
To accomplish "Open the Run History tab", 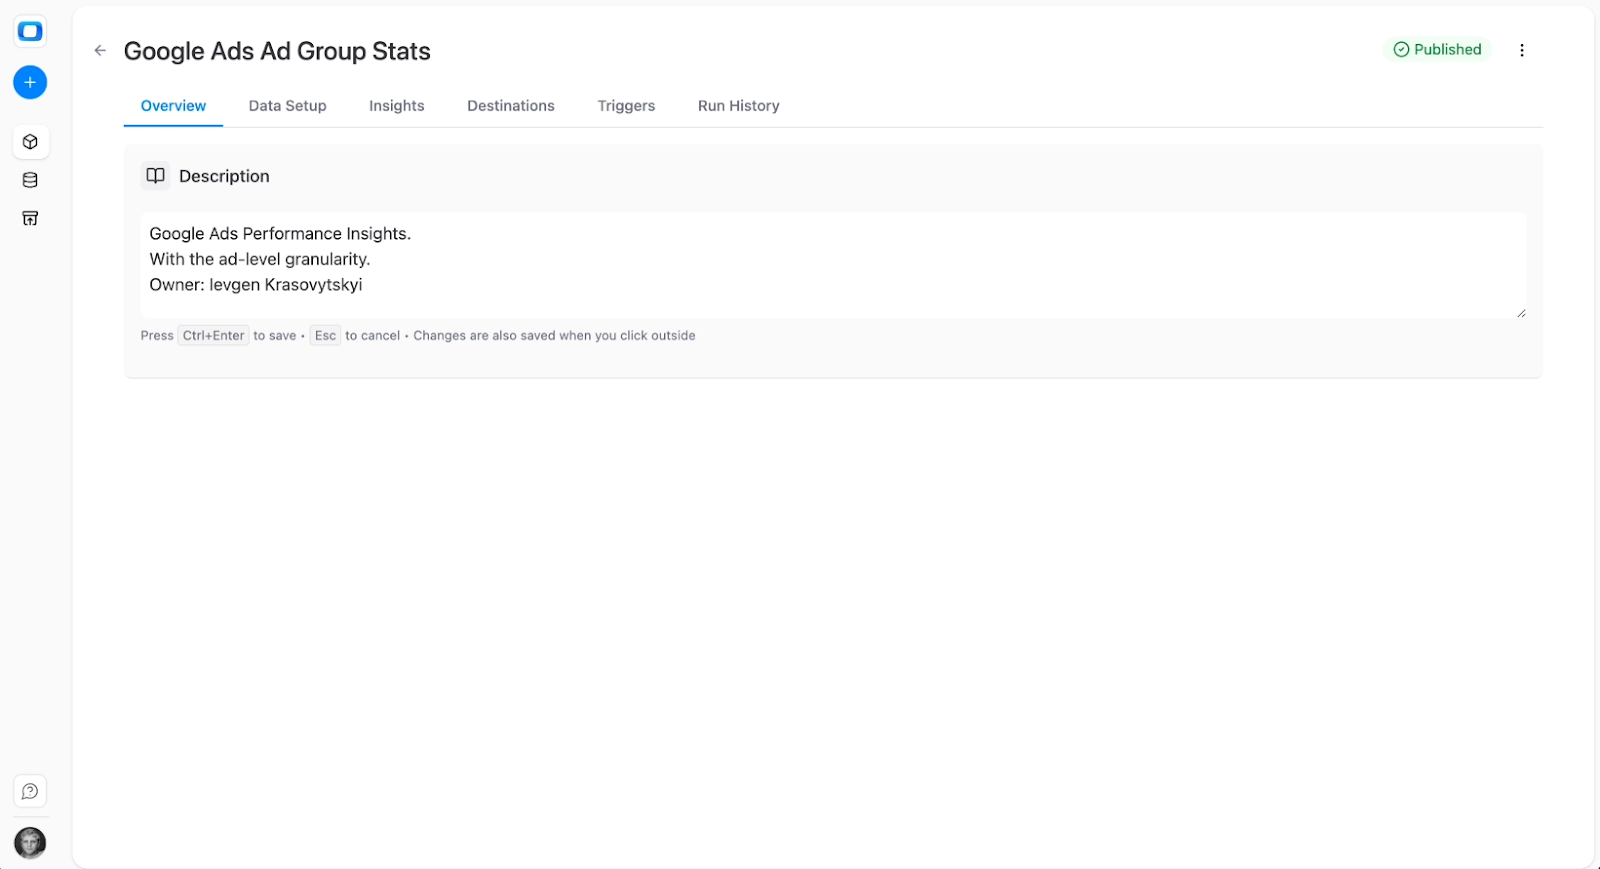I will pyautogui.click(x=739, y=106).
